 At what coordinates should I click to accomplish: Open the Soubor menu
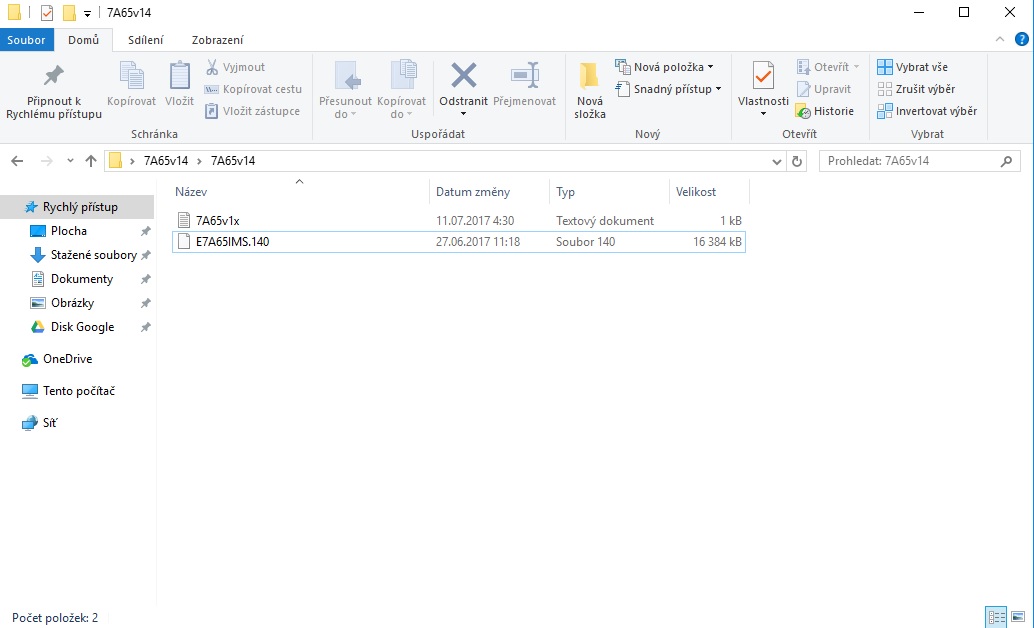pyautogui.click(x=27, y=40)
